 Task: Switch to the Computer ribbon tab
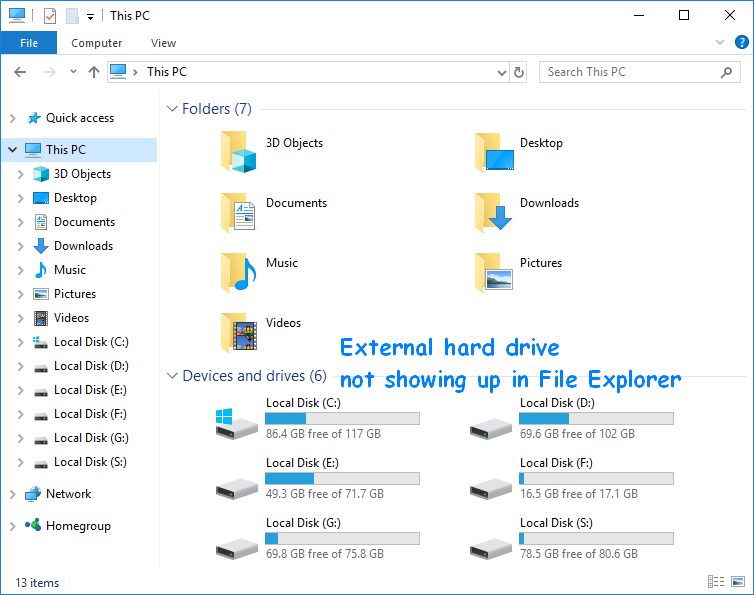97,43
